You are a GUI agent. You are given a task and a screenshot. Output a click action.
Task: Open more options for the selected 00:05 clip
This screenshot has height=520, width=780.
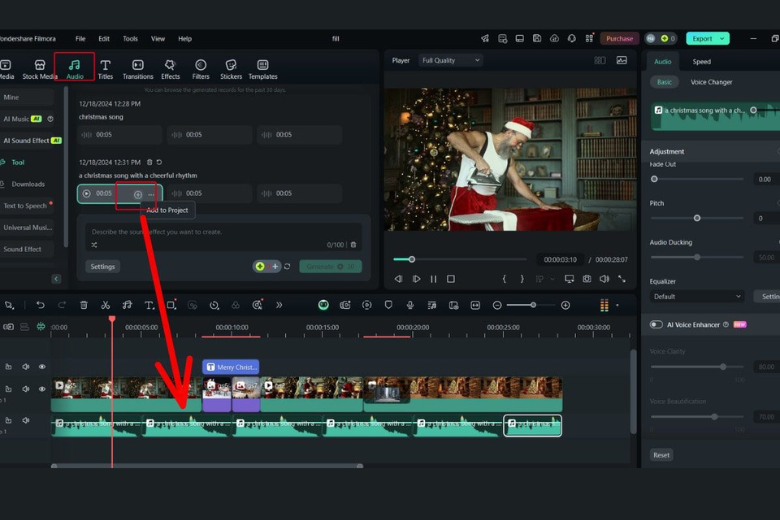151,195
